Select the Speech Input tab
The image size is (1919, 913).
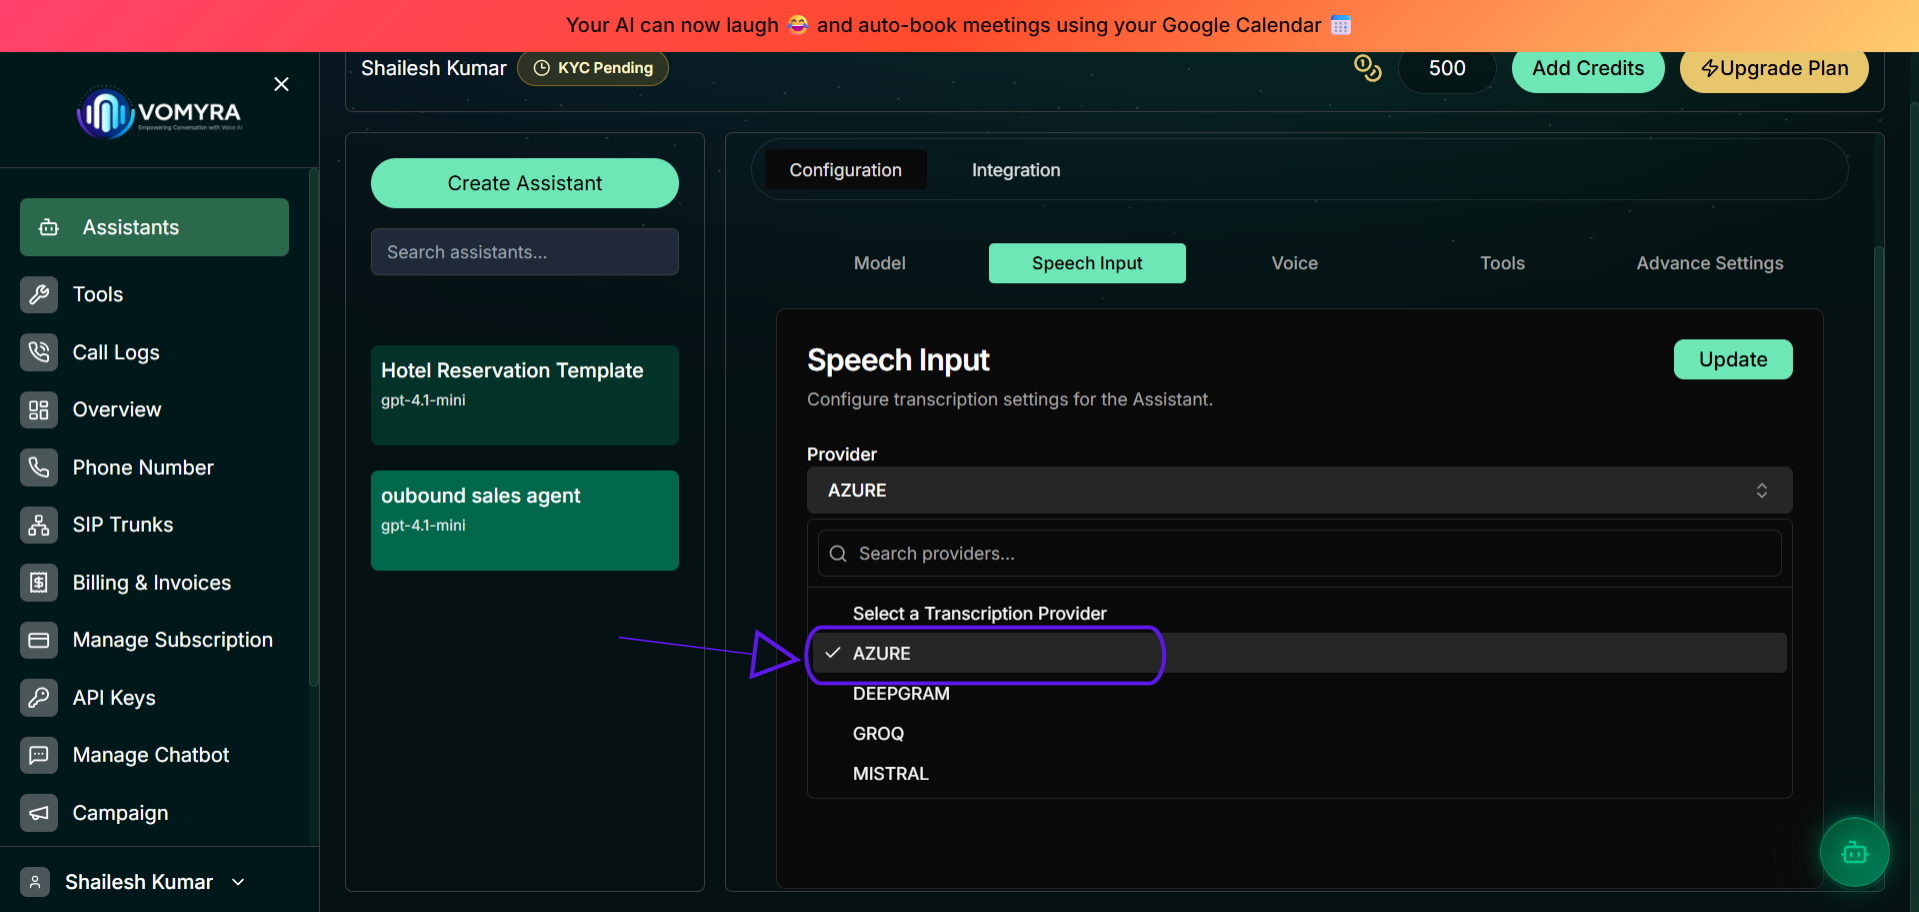pos(1087,263)
